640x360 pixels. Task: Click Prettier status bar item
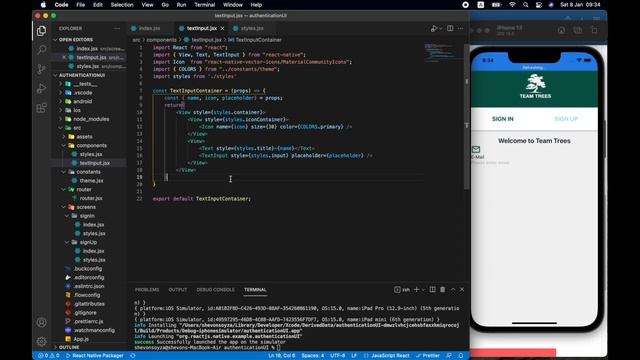click(x=427, y=356)
